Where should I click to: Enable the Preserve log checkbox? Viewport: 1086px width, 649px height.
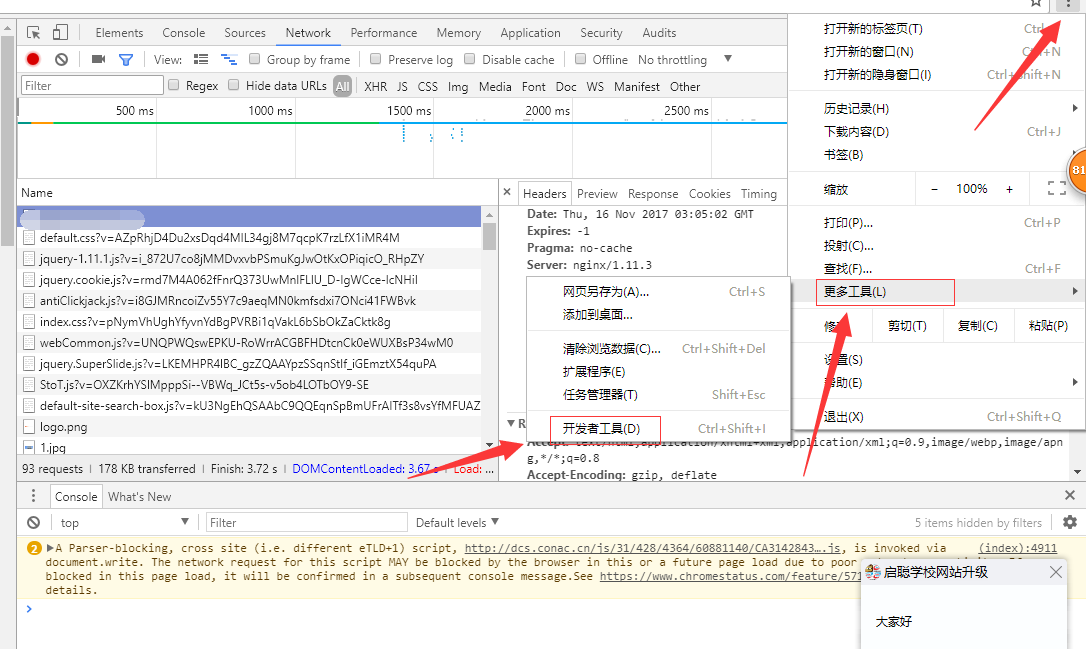(376, 59)
